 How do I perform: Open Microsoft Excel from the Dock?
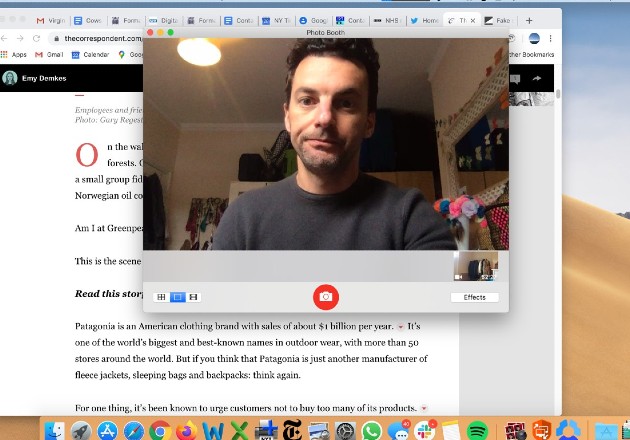[x=239, y=431]
